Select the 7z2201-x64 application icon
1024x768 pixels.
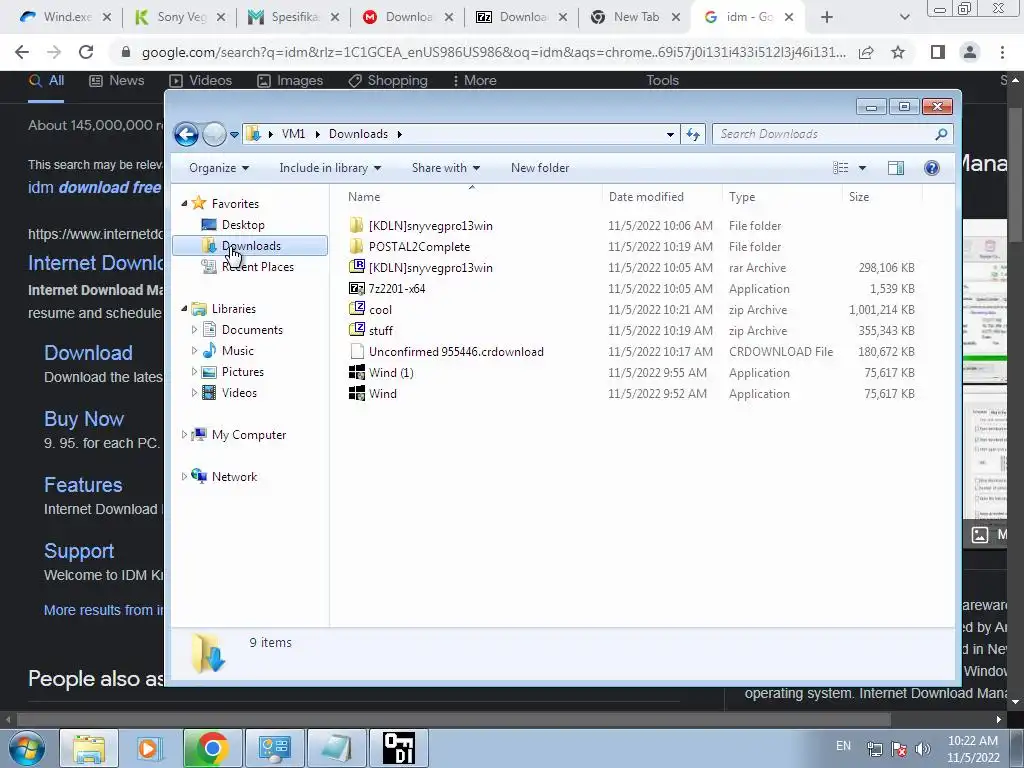[x=357, y=288]
